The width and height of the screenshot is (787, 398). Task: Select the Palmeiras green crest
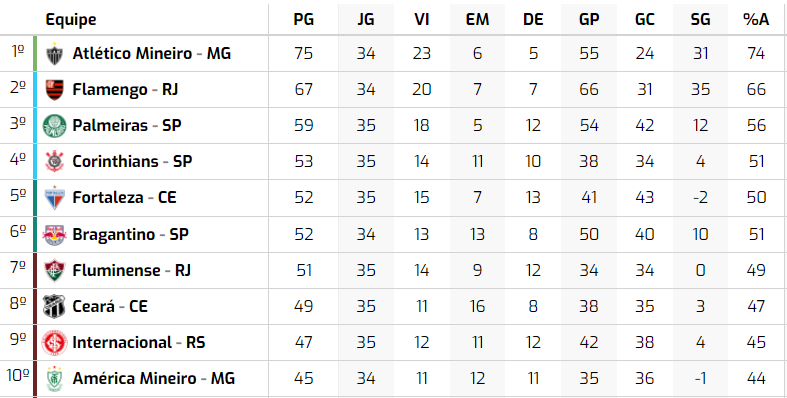(x=54, y=126)
